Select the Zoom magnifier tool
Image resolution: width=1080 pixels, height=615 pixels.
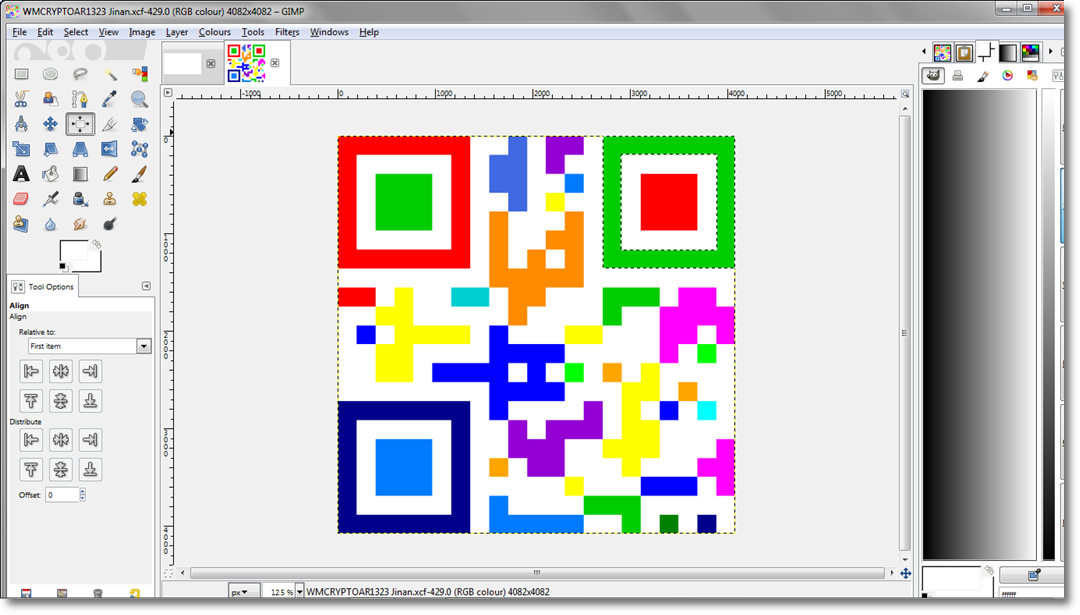140,99
